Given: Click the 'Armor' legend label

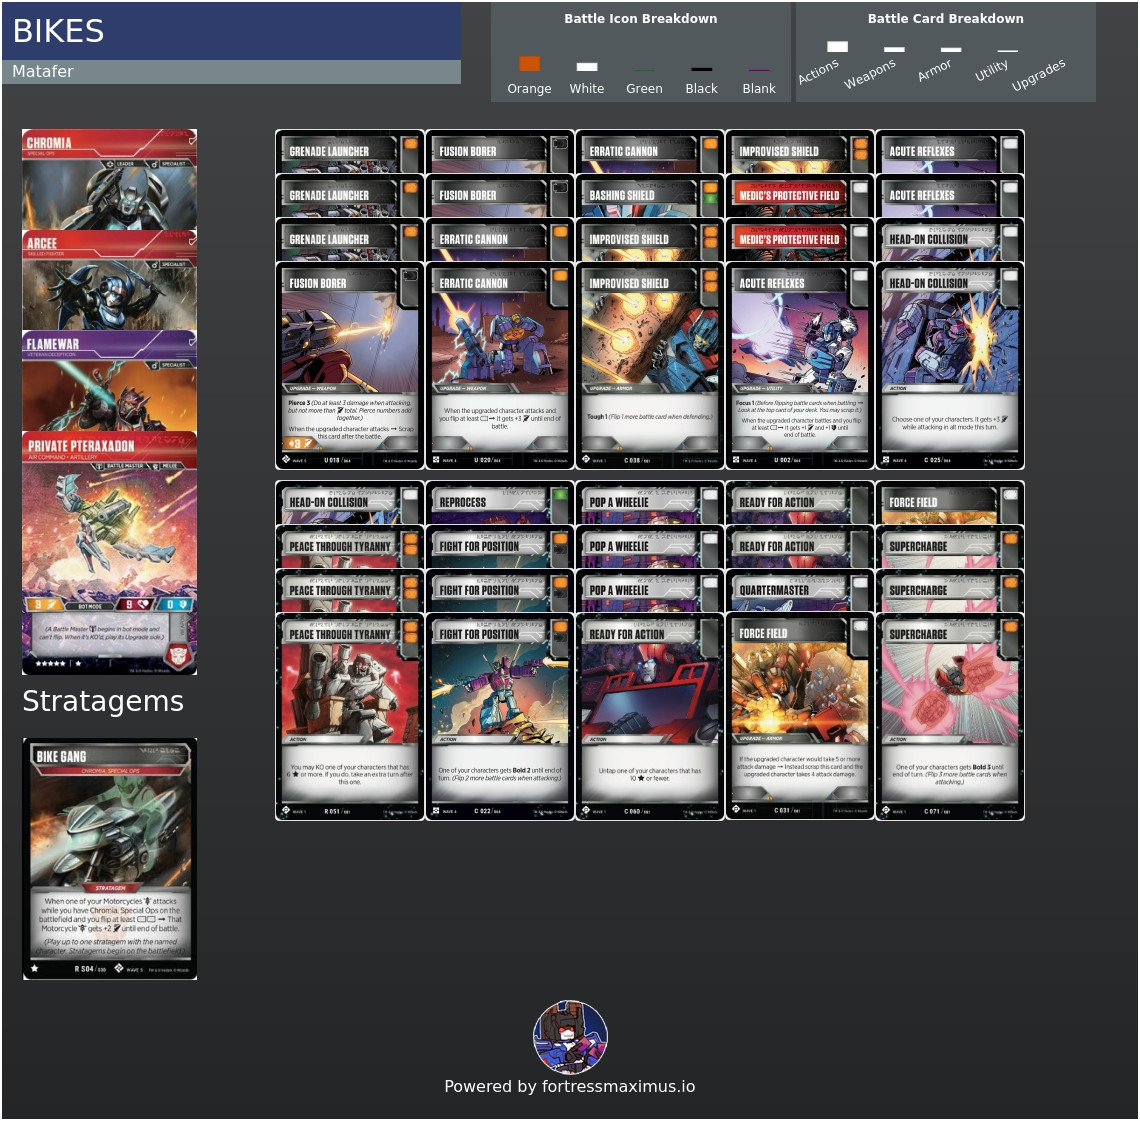Looking at the screenshot, I should click(934, 71).
